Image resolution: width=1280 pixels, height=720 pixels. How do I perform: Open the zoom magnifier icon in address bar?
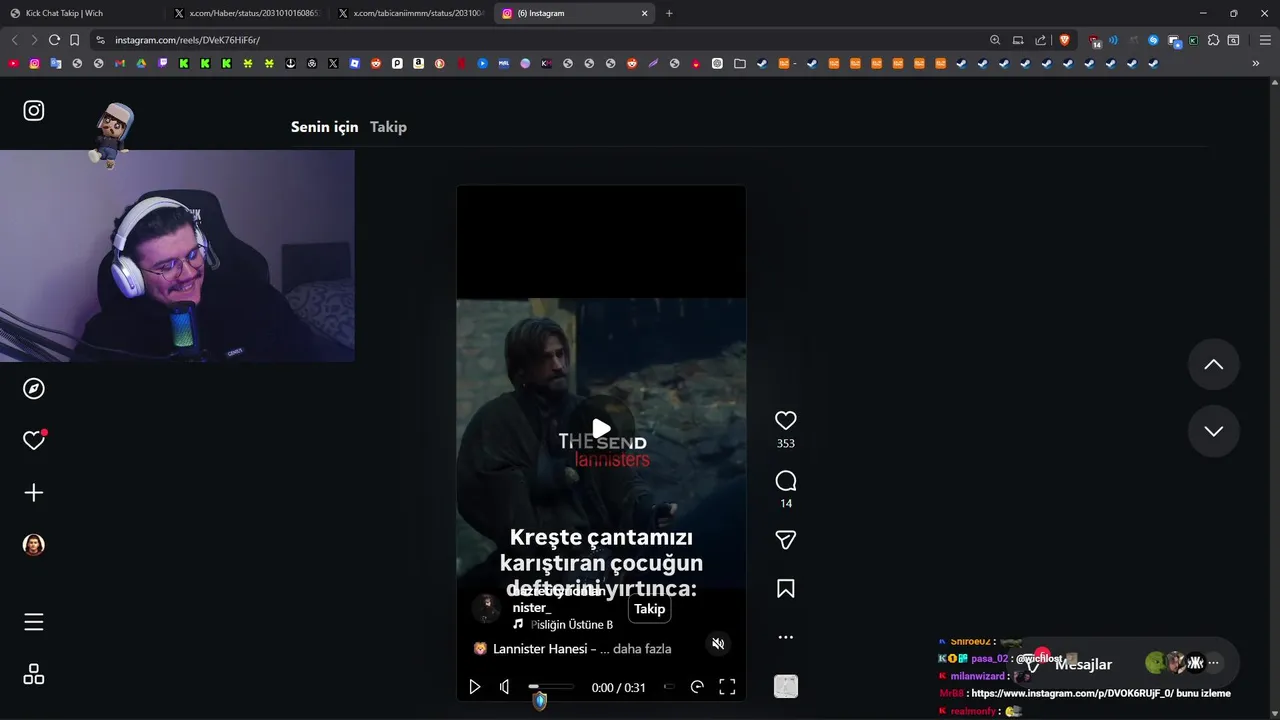pos(995,40)
